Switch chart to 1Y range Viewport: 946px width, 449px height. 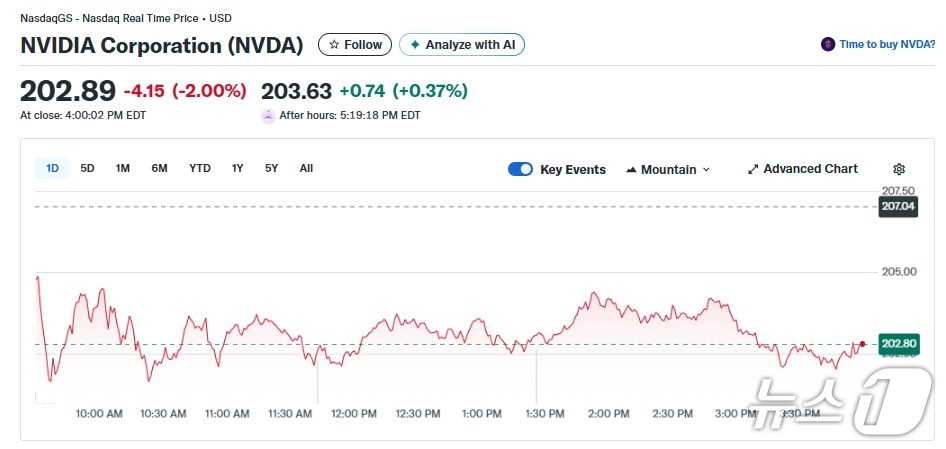click(237, 168)
